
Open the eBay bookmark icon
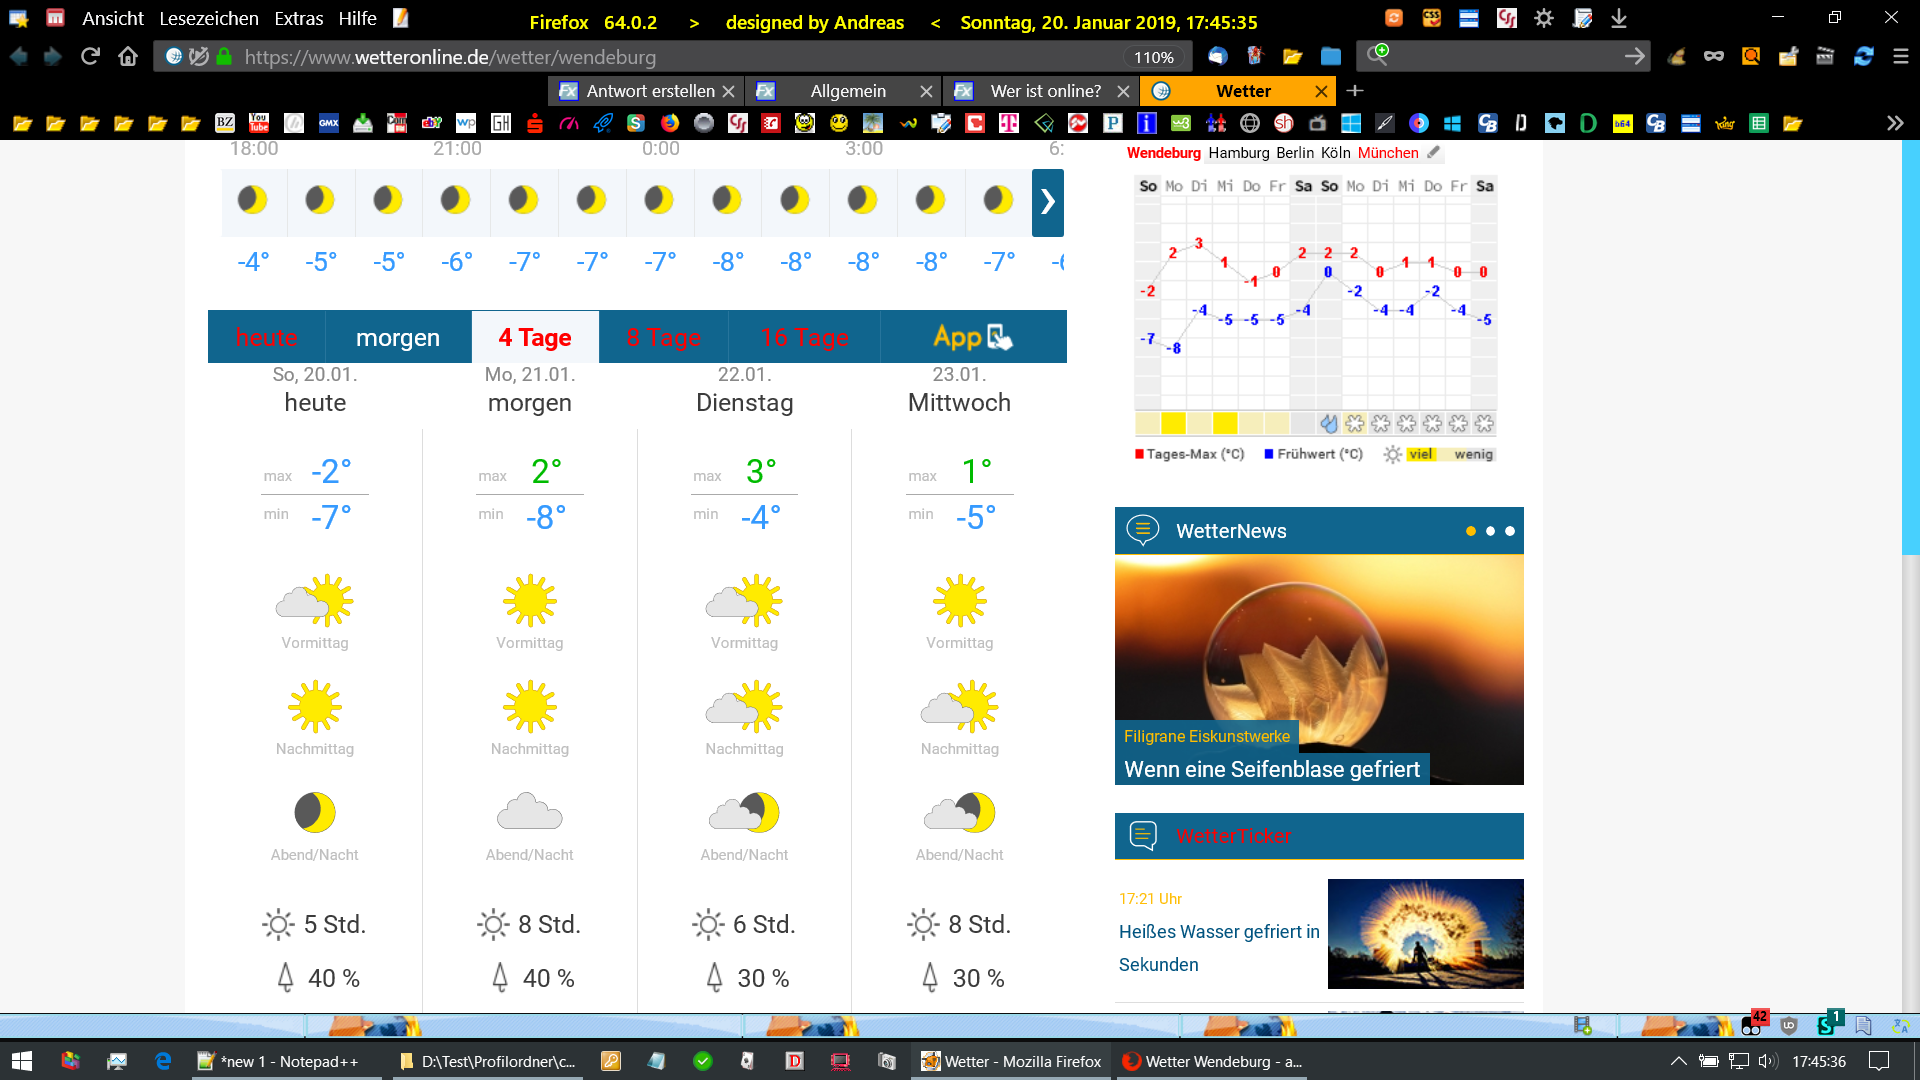(432, 123)
